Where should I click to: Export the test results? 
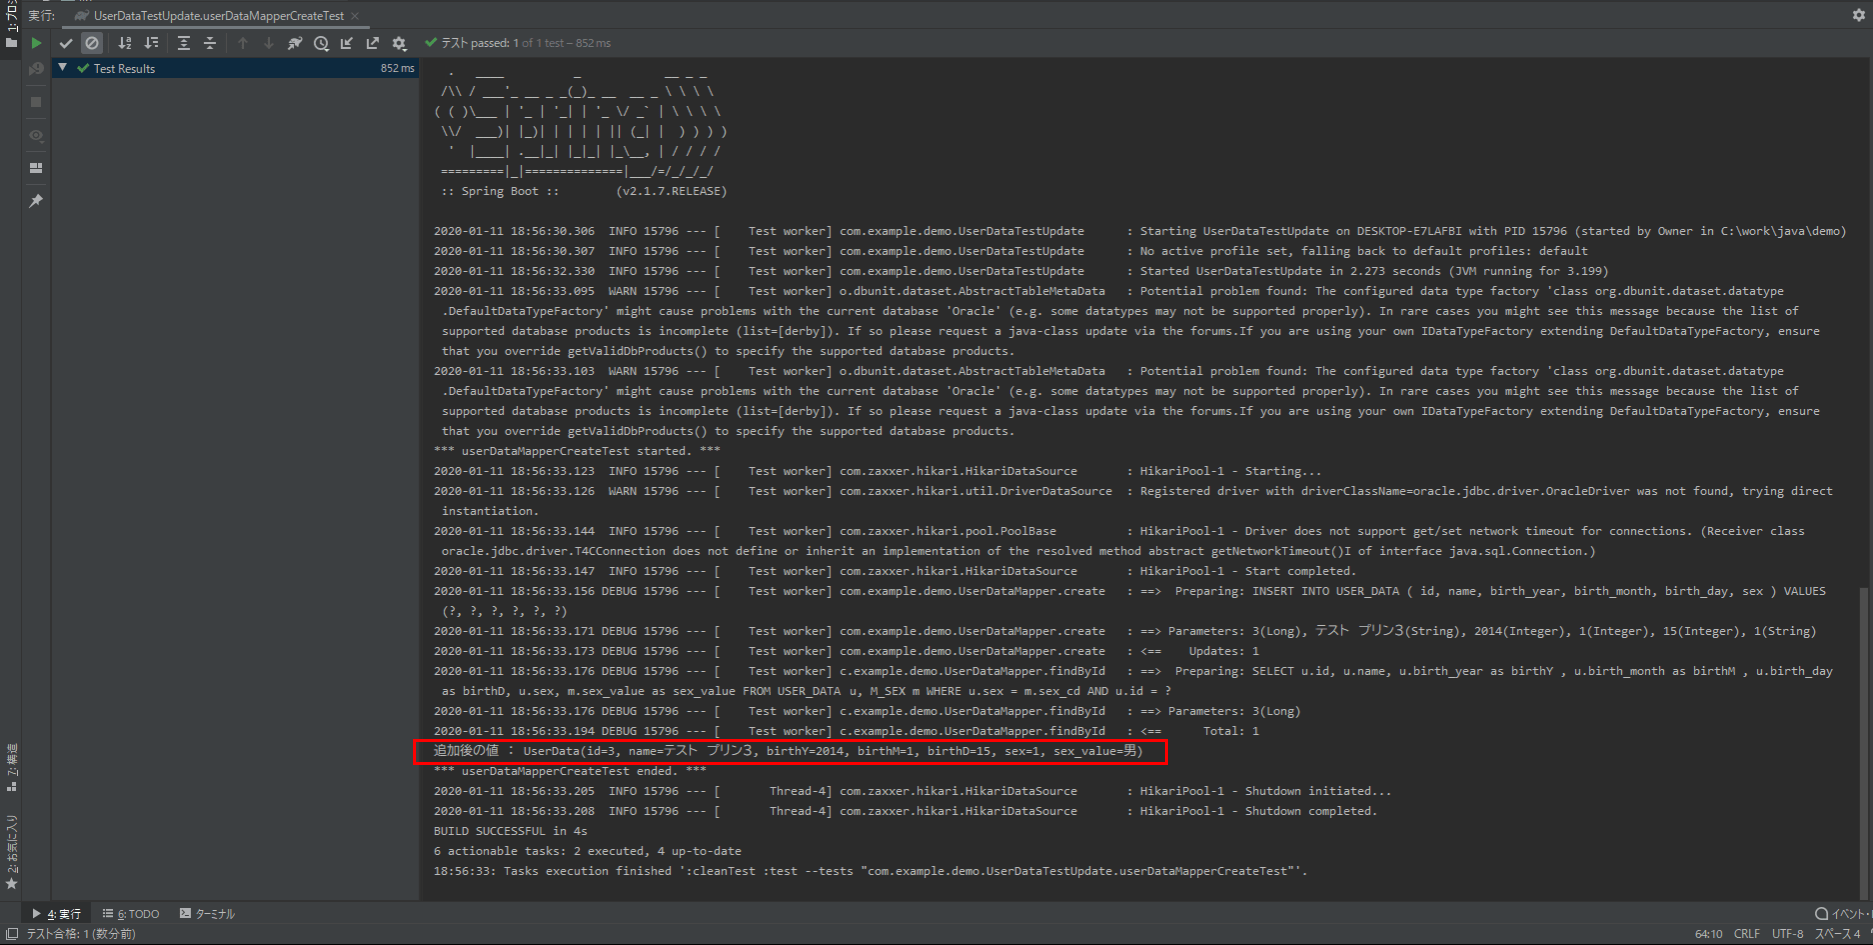(373, 43)
